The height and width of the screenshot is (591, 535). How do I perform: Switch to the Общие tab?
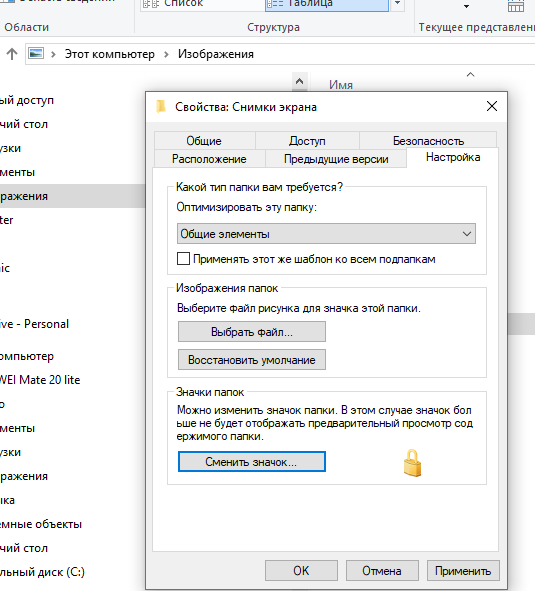[x=204, y=141]
